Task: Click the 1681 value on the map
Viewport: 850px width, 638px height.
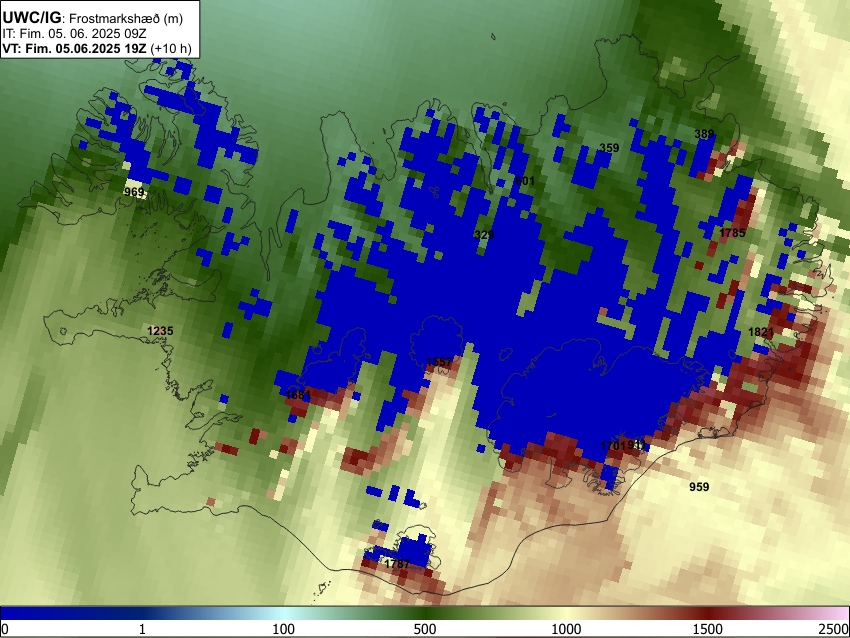Action: coord(298,395)
